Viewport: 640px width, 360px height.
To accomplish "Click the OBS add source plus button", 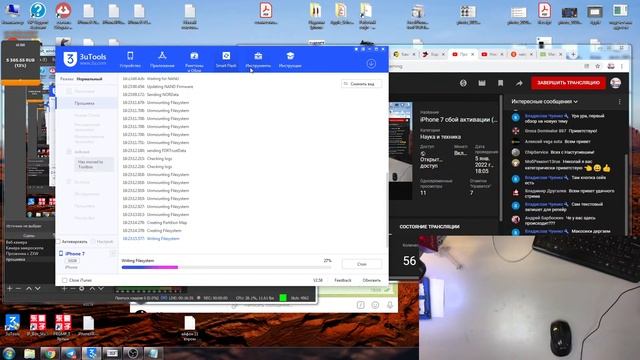I will [64, 289].
